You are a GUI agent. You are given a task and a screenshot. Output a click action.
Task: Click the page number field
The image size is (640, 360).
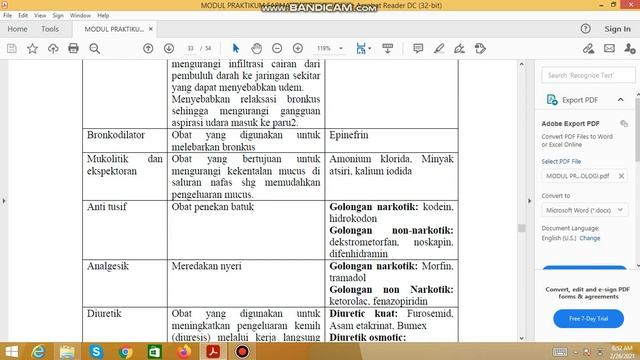click(190, 49)
